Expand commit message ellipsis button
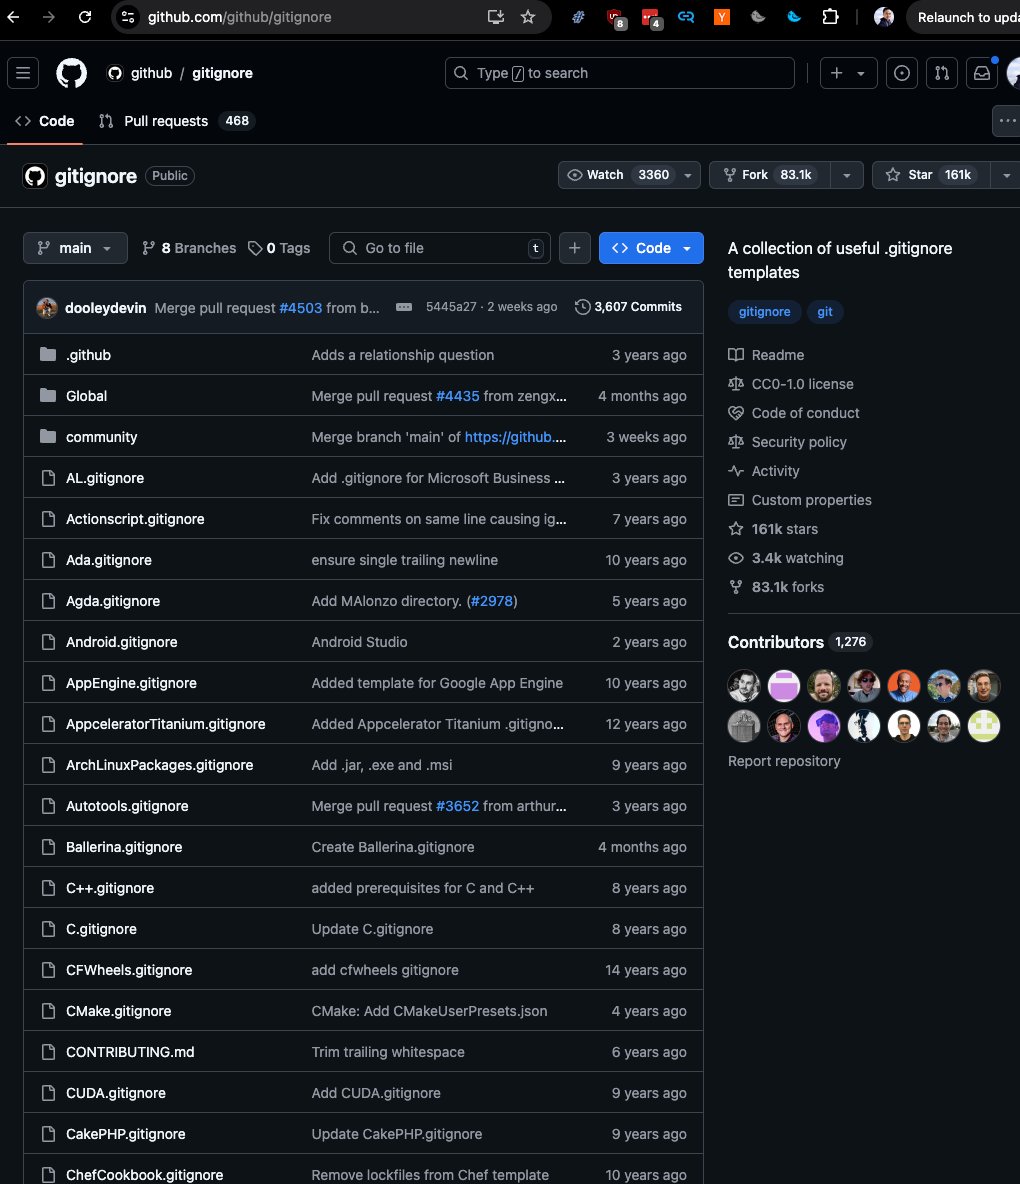Screen dimensions: 1020x1184 coord(404,307)
